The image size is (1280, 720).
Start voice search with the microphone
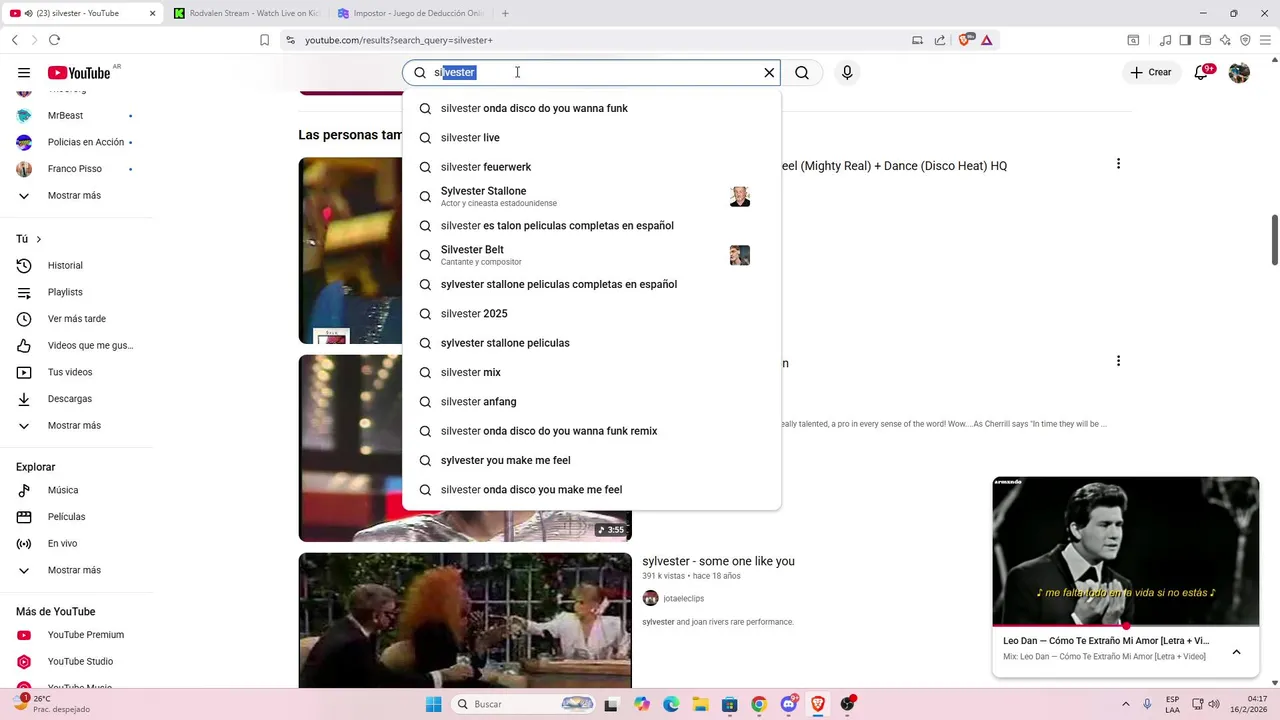click(x=847, y=73)
